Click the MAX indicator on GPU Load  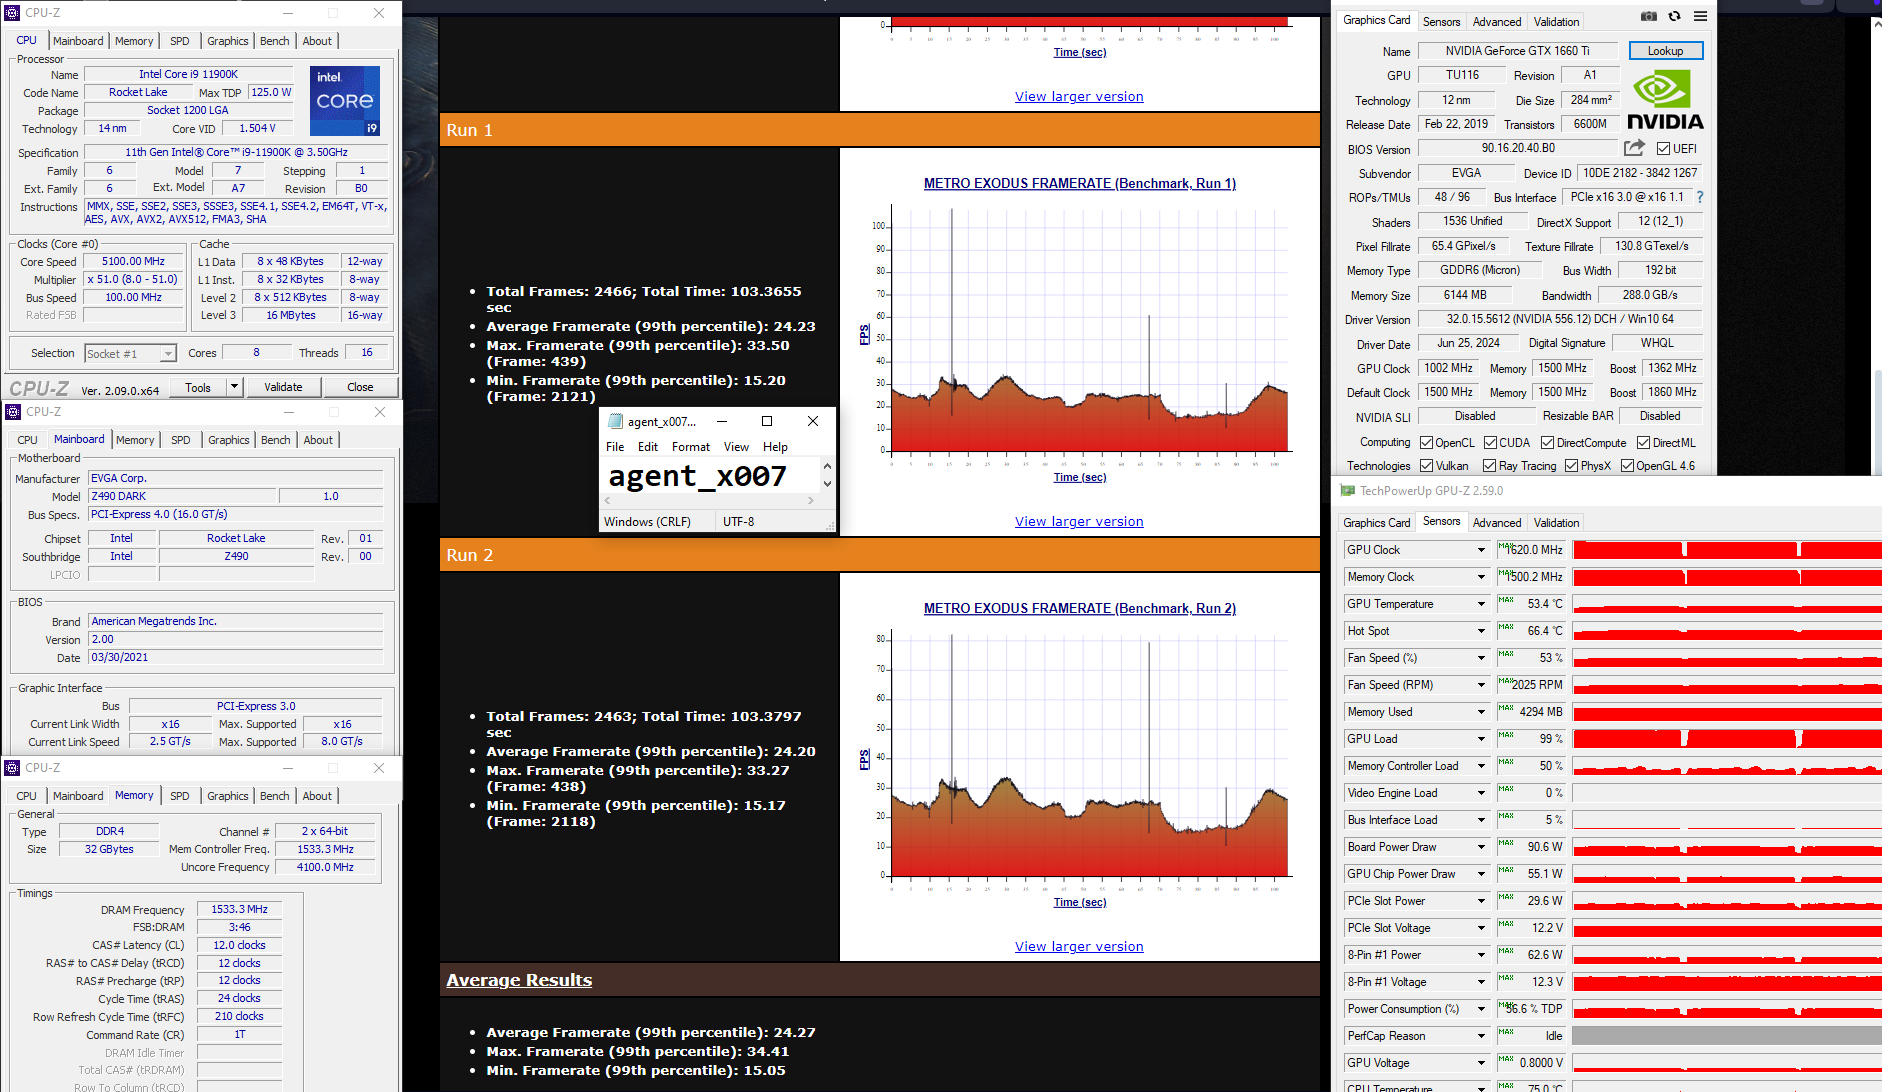pos(1506,735)
